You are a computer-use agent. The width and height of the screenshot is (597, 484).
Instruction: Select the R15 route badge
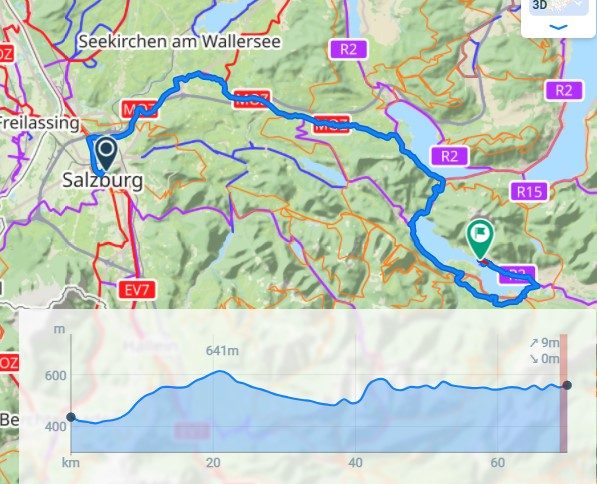(529, 192)
